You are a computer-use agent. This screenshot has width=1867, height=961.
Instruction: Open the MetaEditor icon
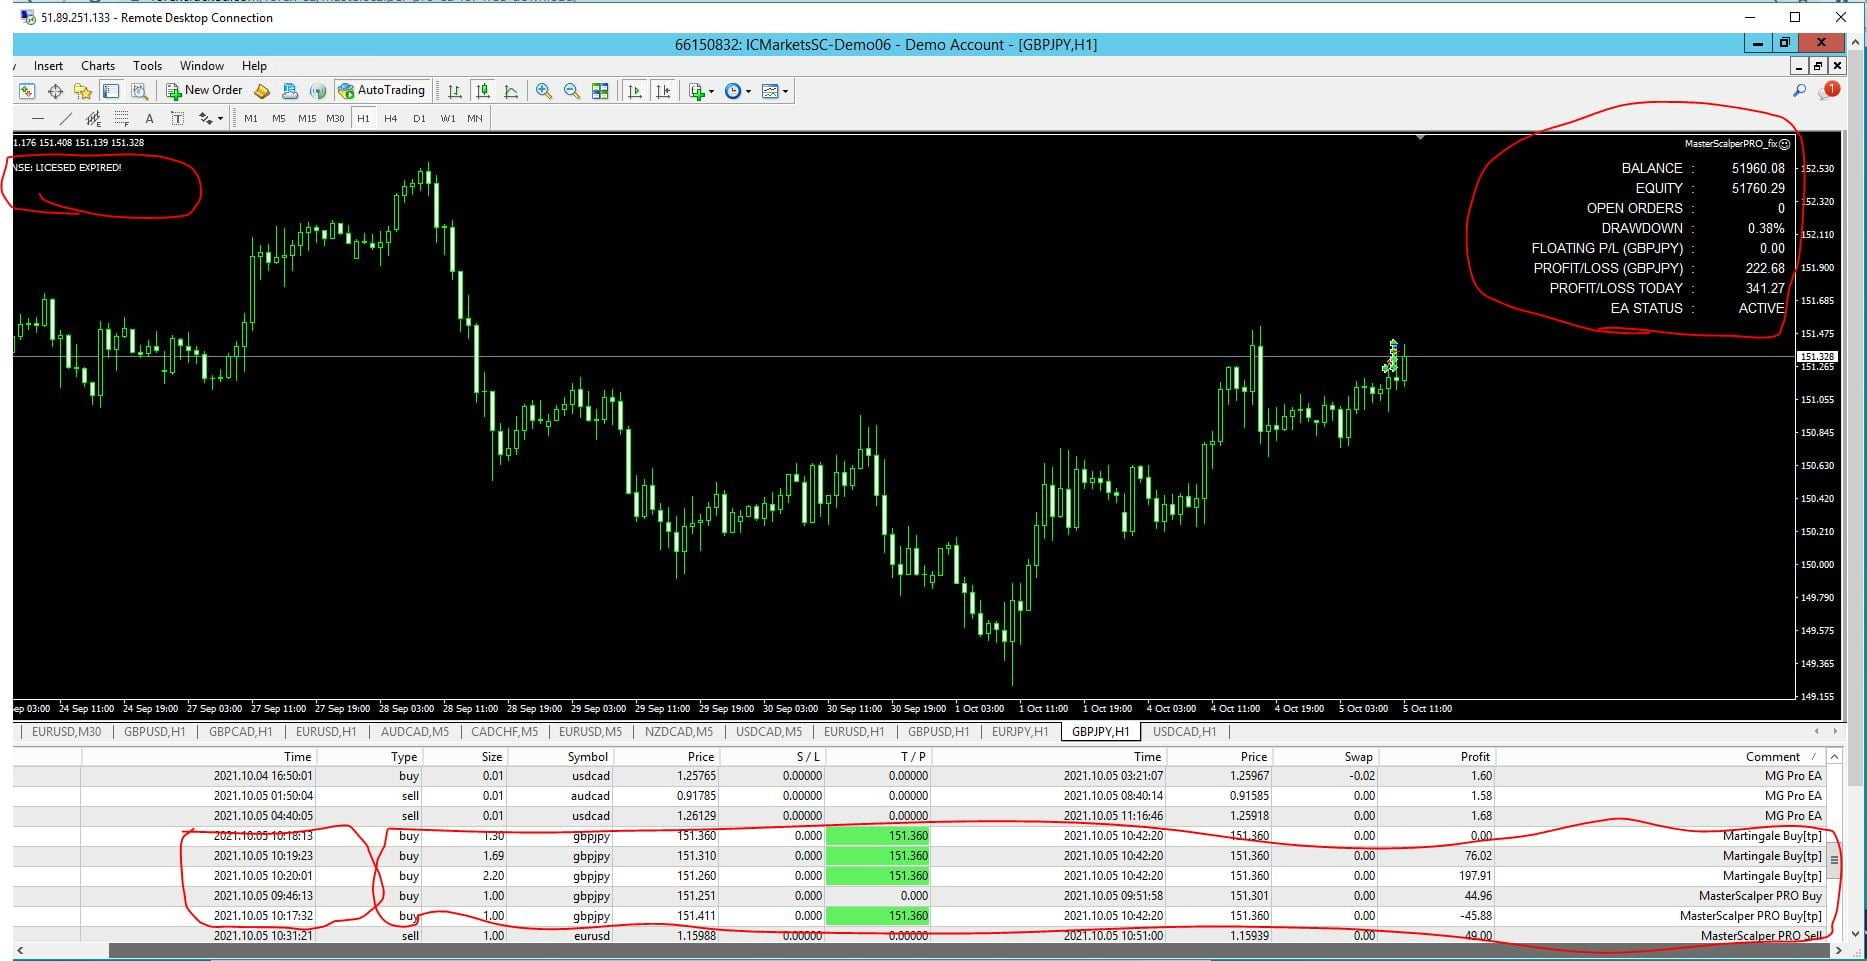coord(262,91)
